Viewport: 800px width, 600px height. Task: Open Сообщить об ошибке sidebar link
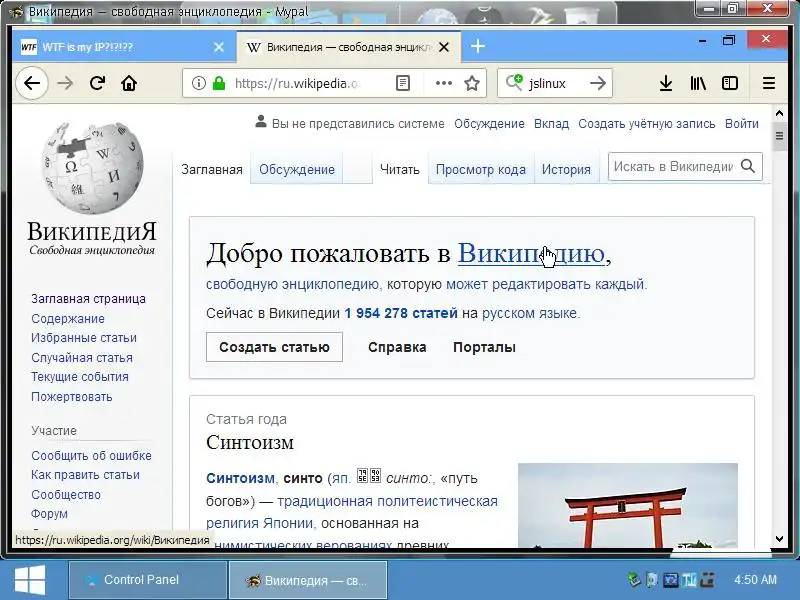[x=91, y=455]
